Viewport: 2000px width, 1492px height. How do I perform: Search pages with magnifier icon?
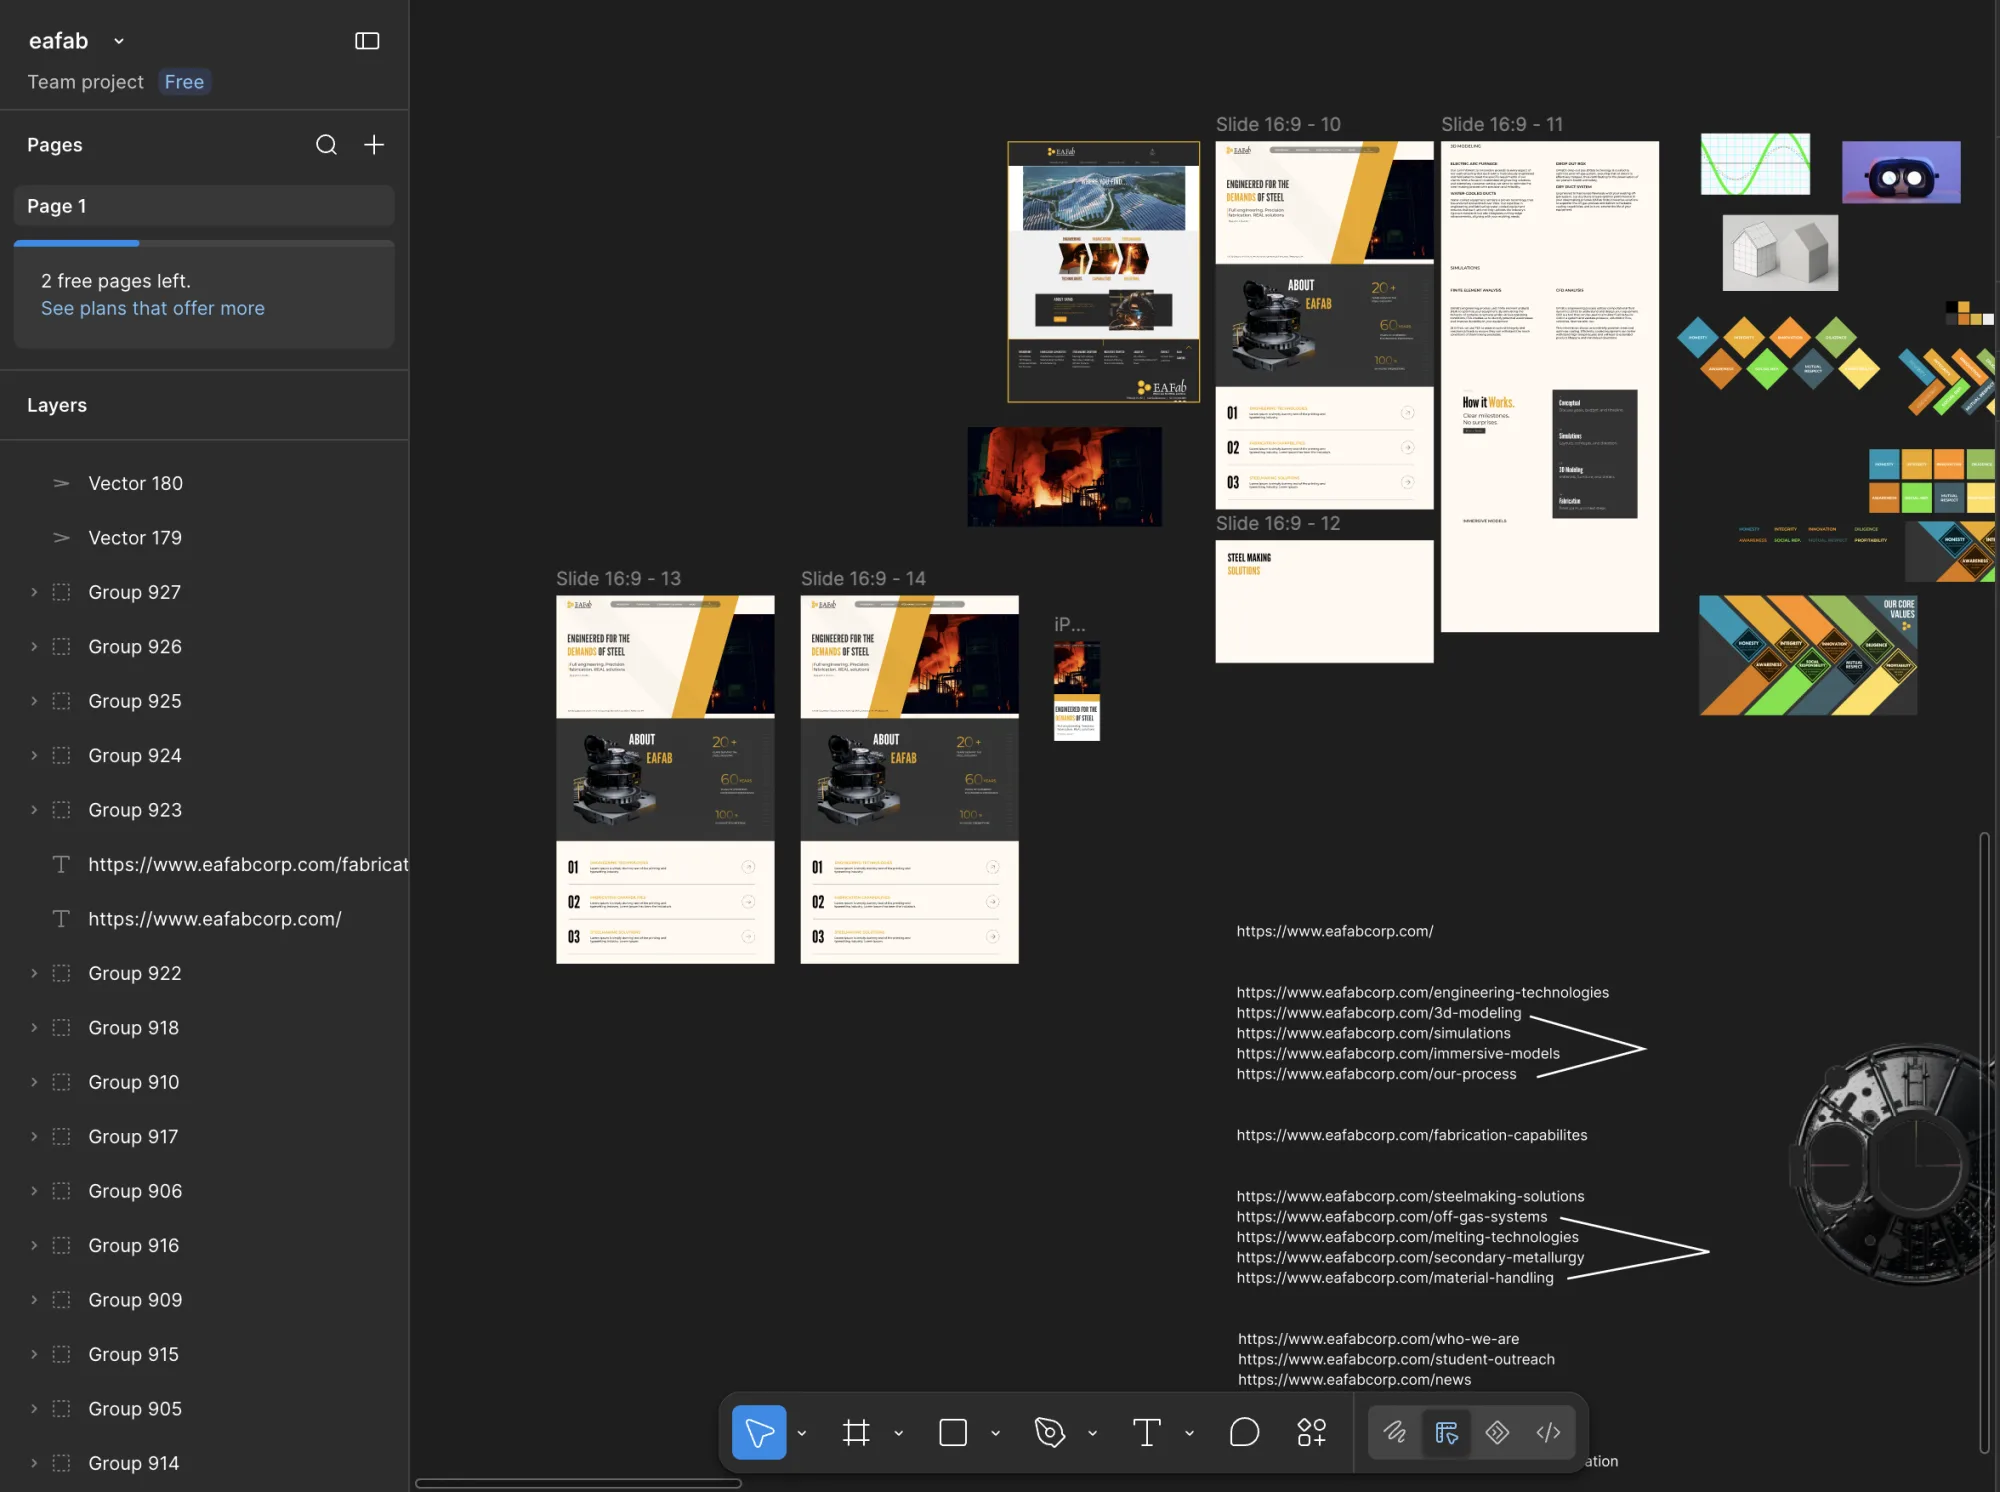[x=326, y=145]
